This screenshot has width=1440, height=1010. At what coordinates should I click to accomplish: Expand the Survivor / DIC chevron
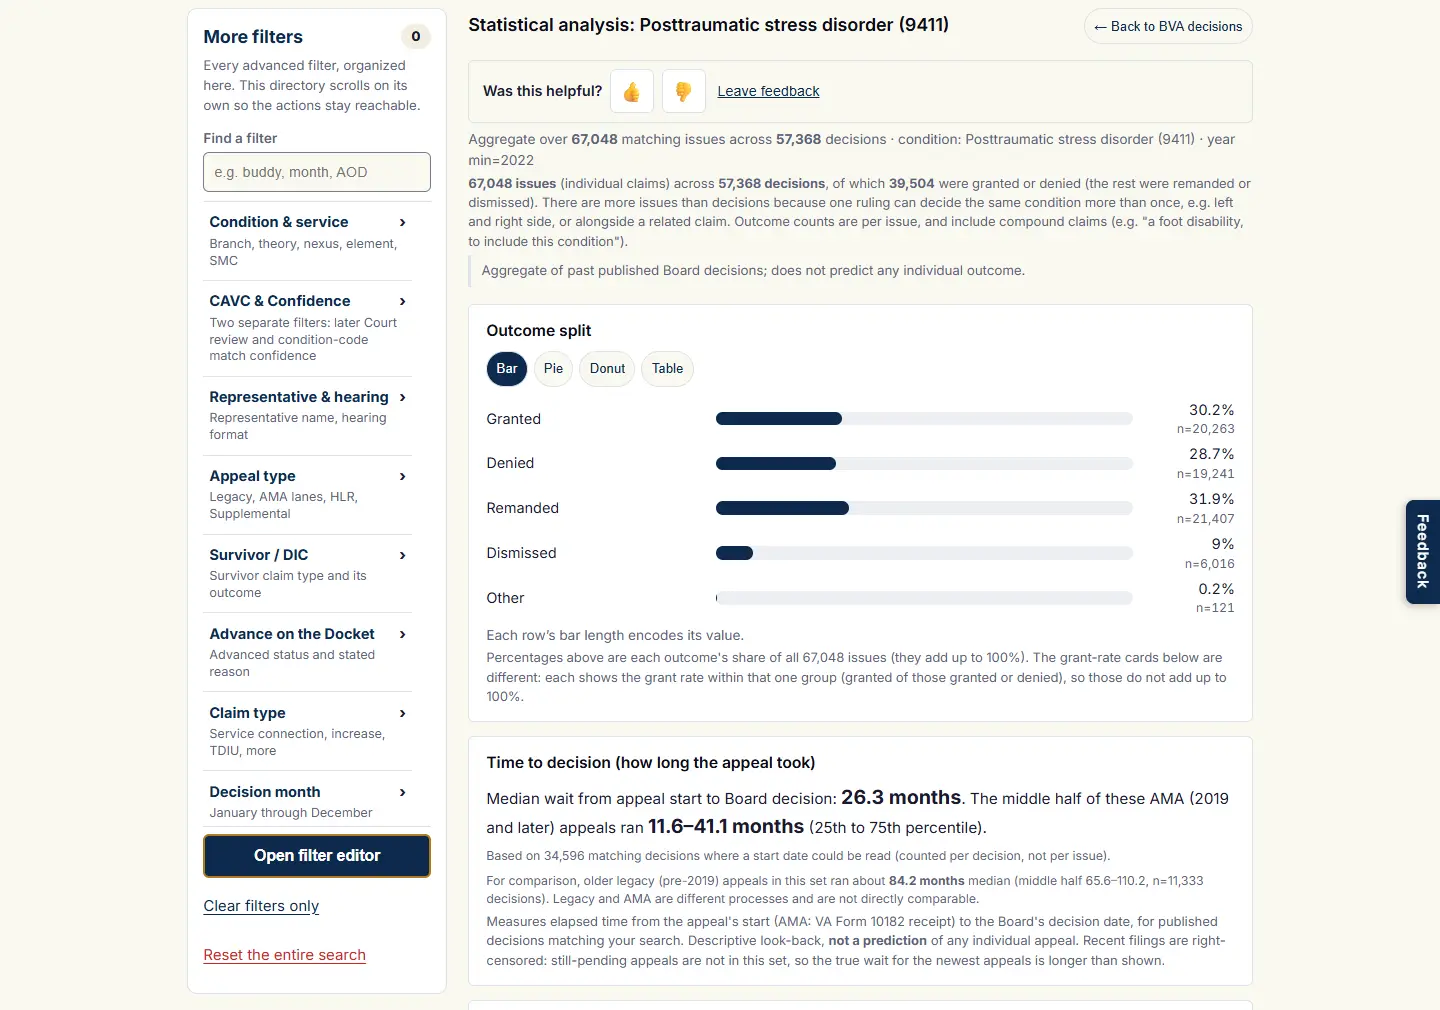pyautogui.click(x=403, y=555)
